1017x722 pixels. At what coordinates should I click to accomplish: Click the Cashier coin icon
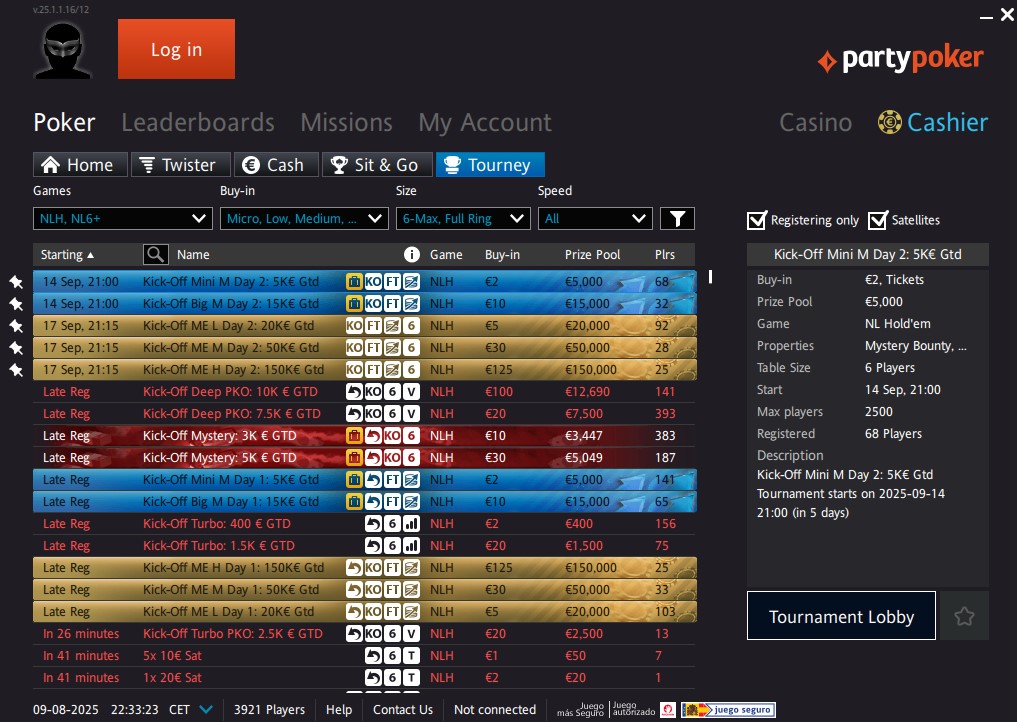pyautogui.click(x=889, y=122)
